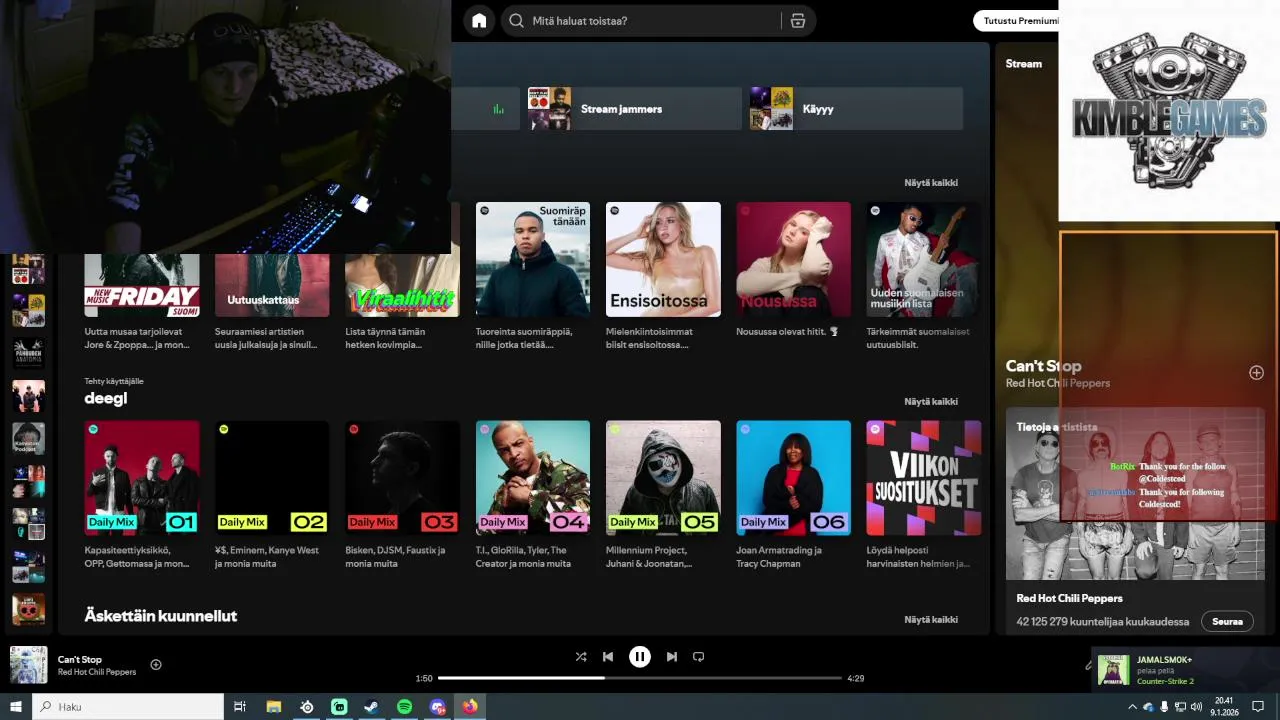
Task: Click 'Red Hot Chili Peppers' in the now-playing bar
Action: [x=97, y=672]
